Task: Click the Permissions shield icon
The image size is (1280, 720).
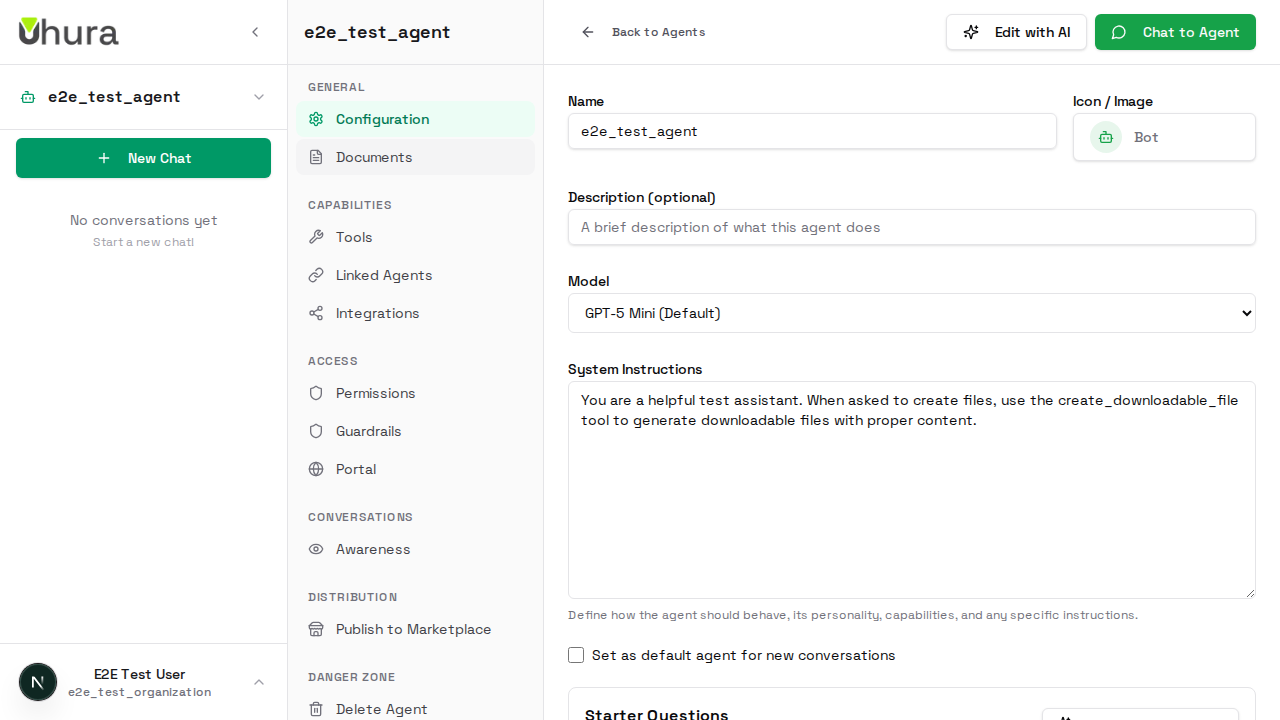Action: tap(316, 393)
